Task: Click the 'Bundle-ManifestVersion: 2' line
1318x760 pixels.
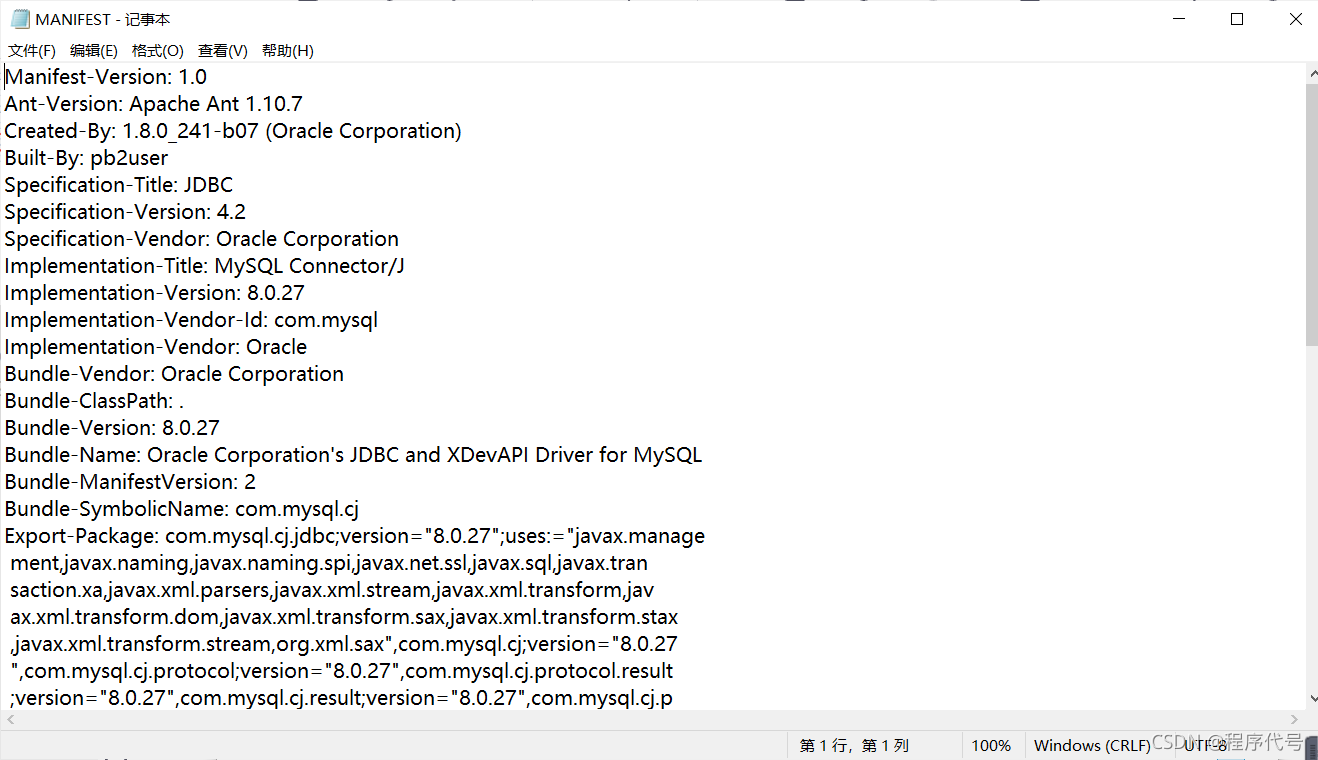Action: pyautogui.click(x=130, y=482)
